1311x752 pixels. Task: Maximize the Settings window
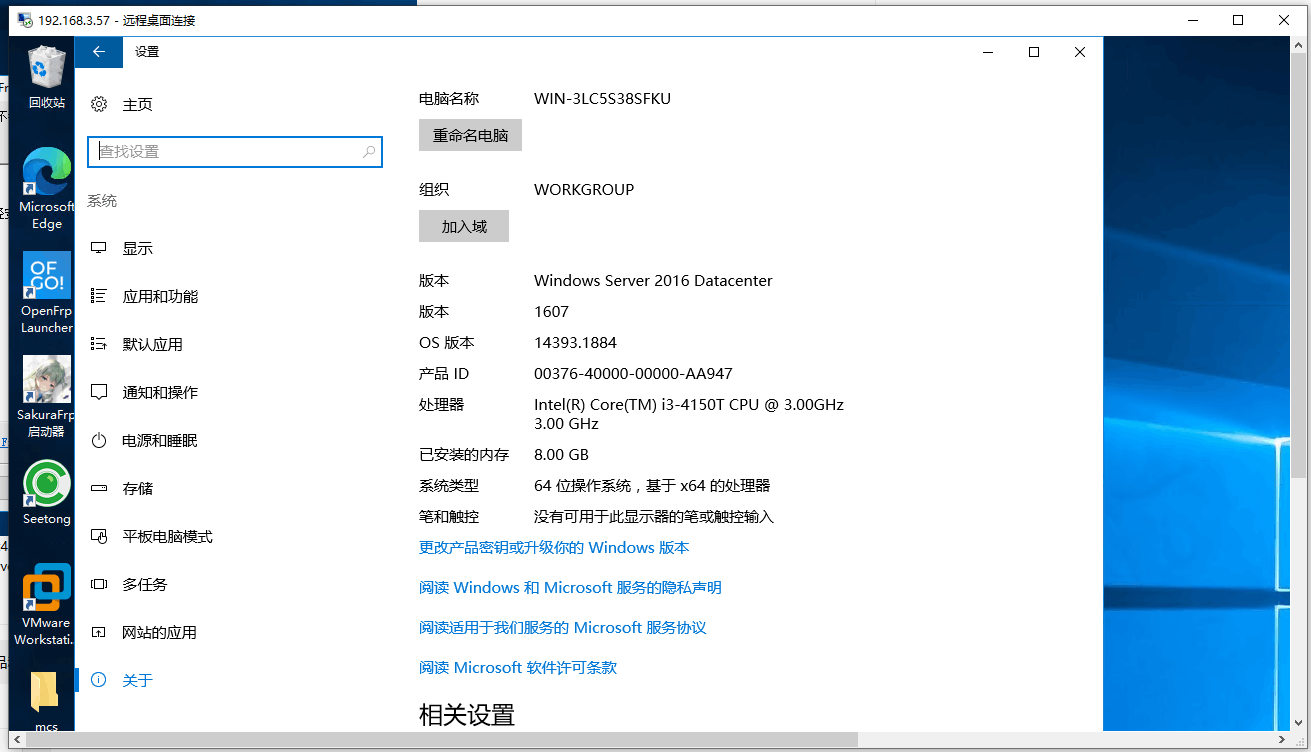pos(1034,52)
